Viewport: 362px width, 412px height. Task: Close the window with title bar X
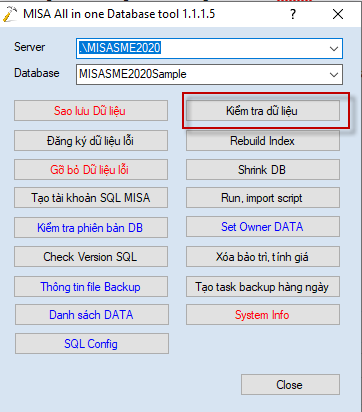click(x=338, y=14)
